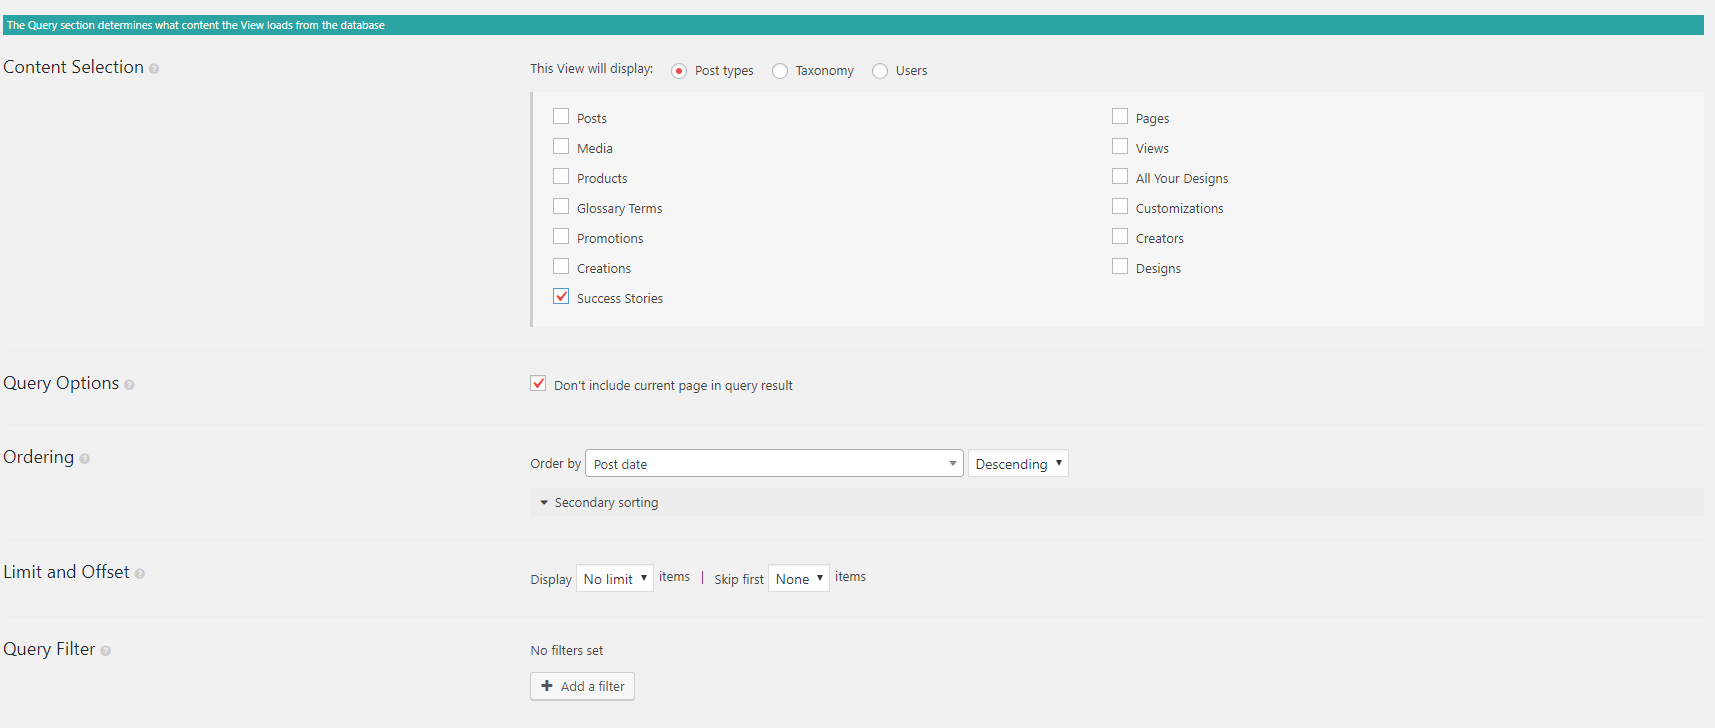Click the Query Options heading
The image size is (1715, 728).
[x=61, y=383]
